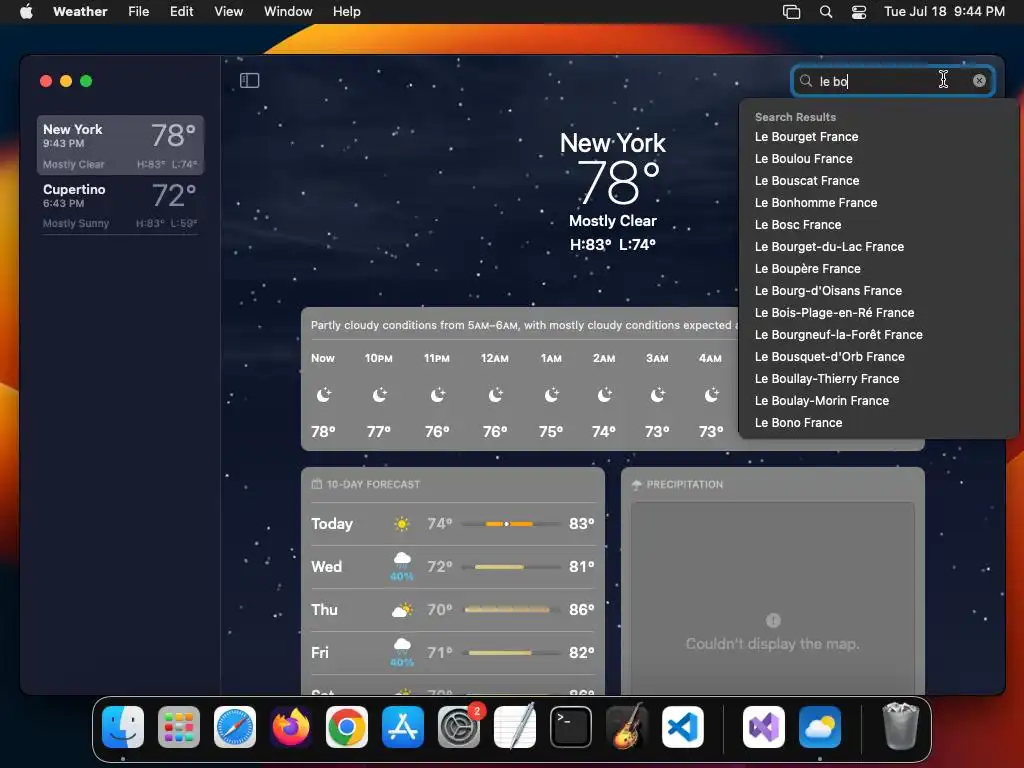Viewport: 1024px width, 768px height.
Task: Click the Stage Manager icon in menu bar
Action: click(x=792, y=12)
